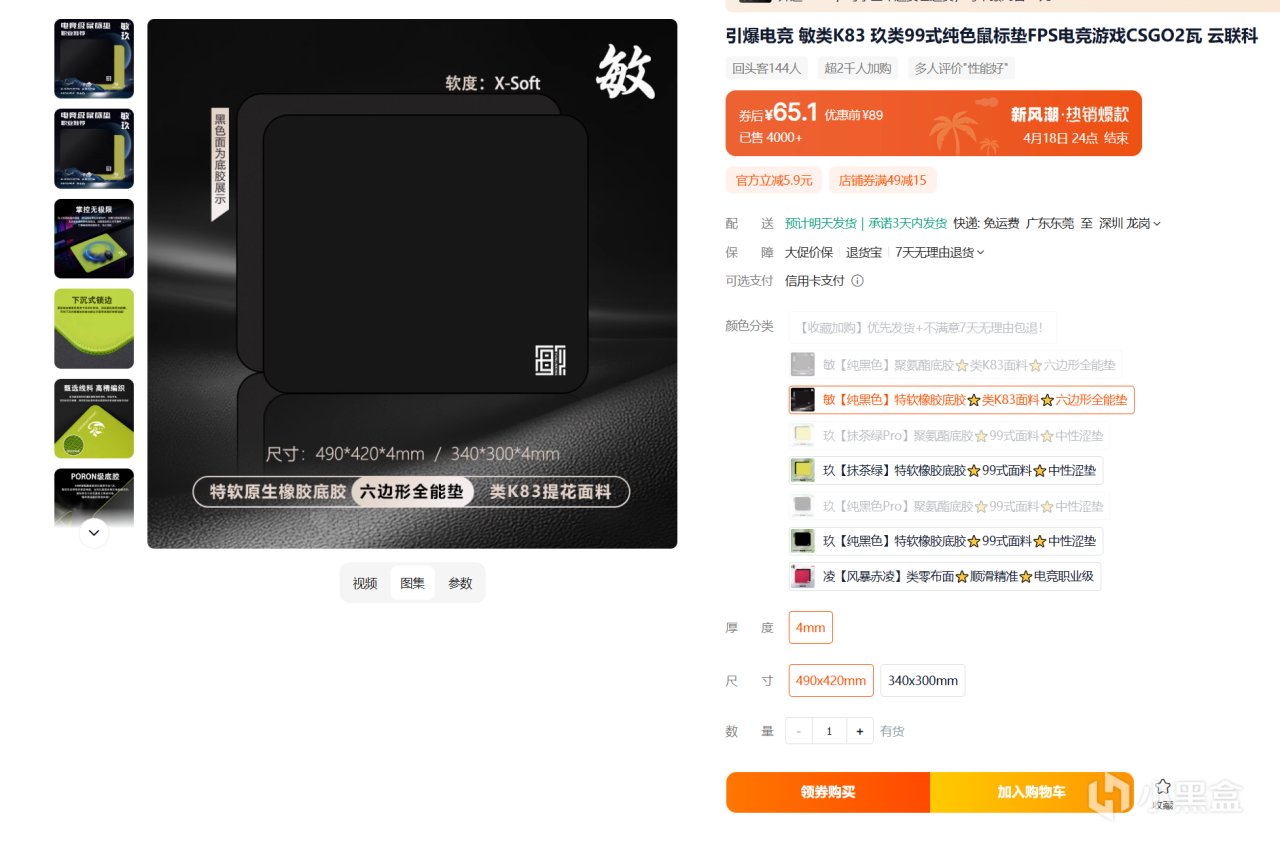
Task: Decrease quantity with the minus button
Action: (x=799, y=731)
